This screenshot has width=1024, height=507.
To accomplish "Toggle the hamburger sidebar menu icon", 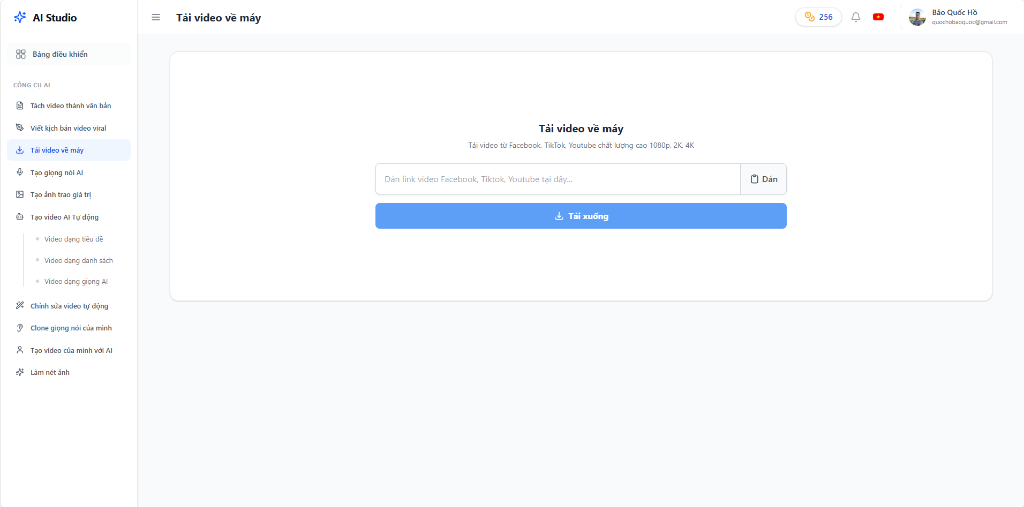I will coord(155,17).
